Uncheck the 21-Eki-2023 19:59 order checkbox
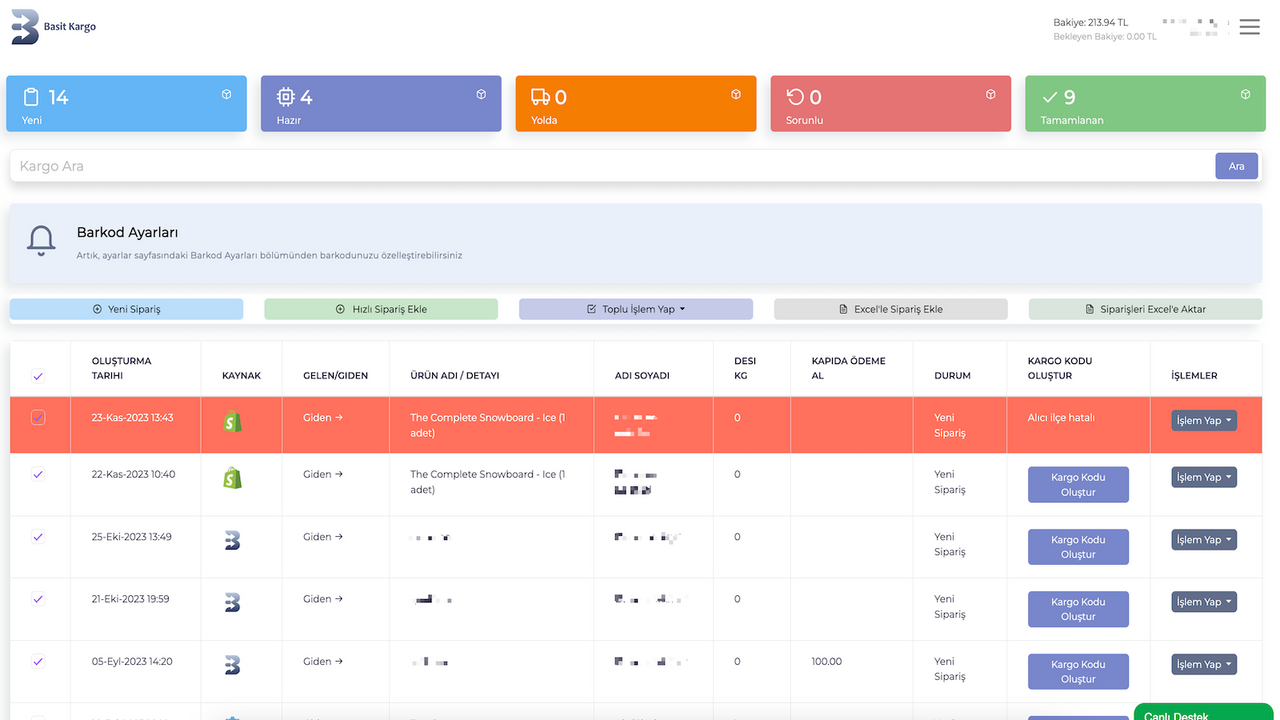The height and width of the screenshot is (720, 1280). [x=38, y=599]
